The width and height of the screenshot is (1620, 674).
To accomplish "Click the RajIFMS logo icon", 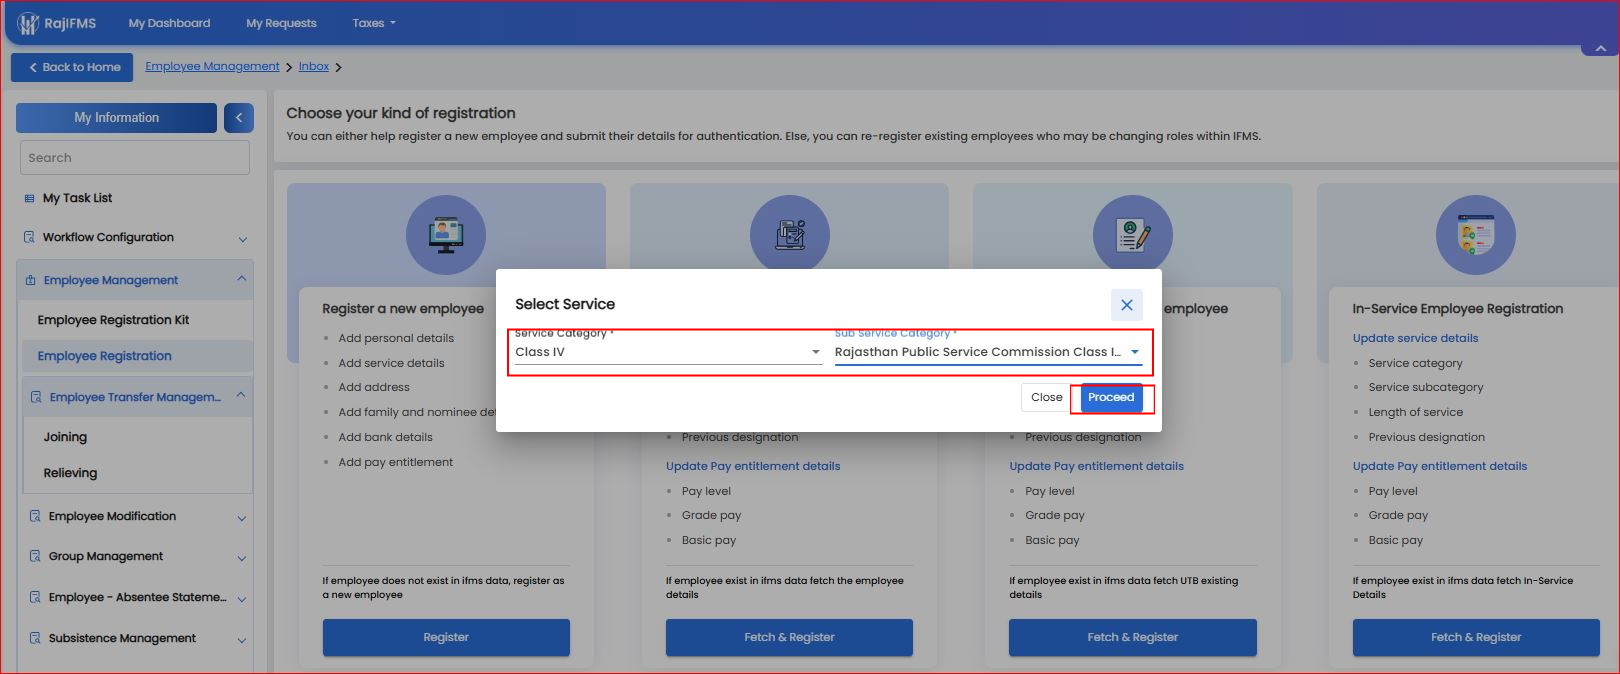I will coord(28,23).
